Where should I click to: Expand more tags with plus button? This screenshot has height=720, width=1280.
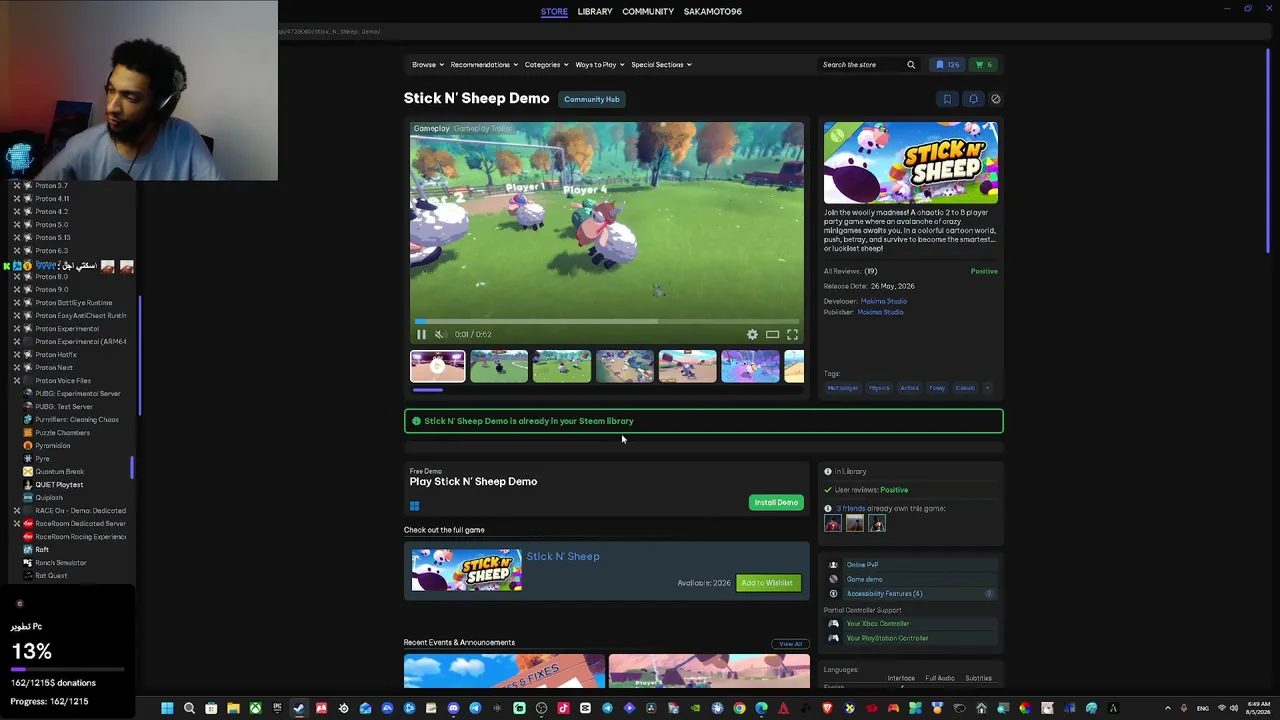(x=988, y=388)
